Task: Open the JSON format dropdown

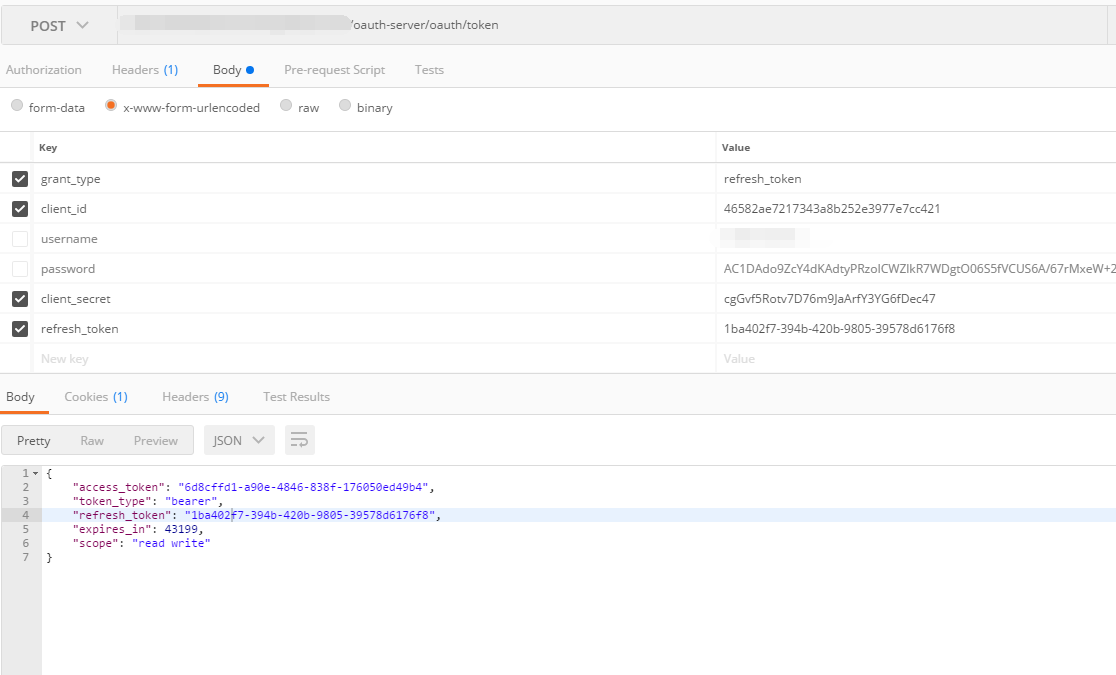Action: [x=239, y=440]
